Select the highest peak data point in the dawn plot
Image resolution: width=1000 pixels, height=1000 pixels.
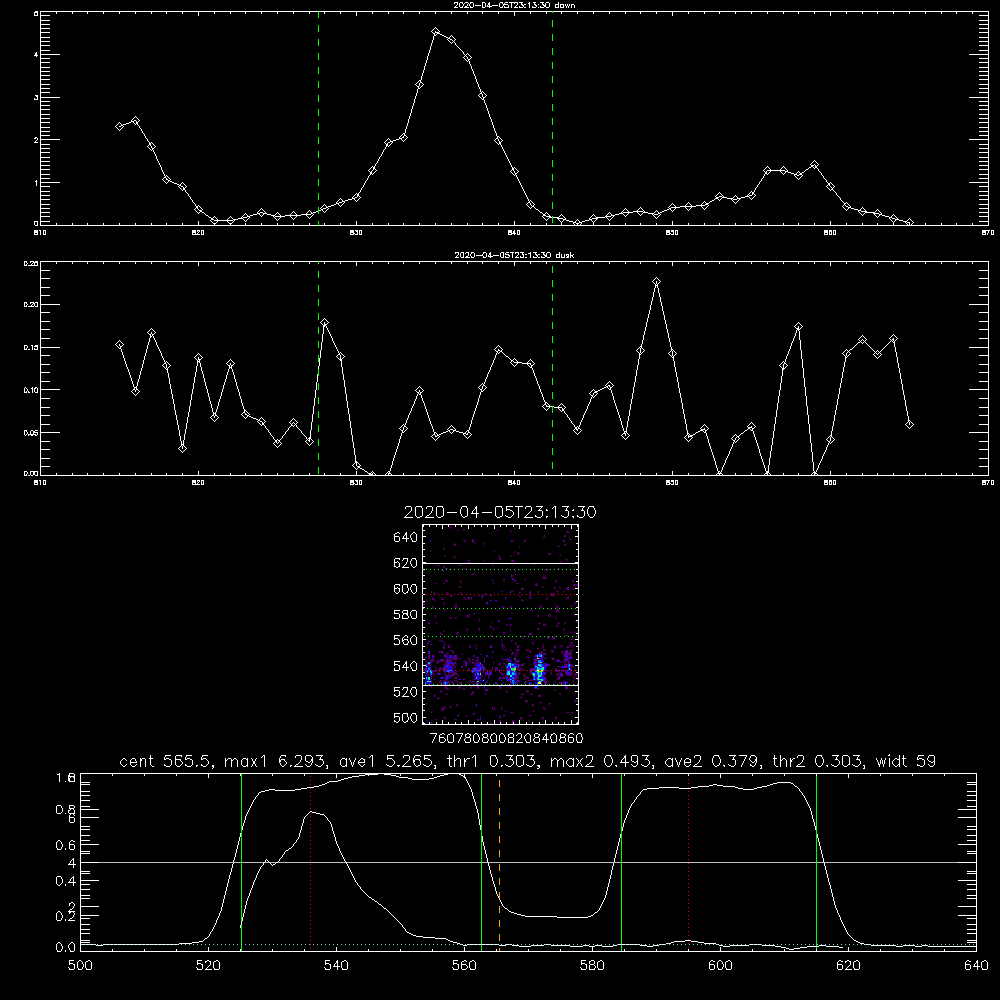click(436, 31)
